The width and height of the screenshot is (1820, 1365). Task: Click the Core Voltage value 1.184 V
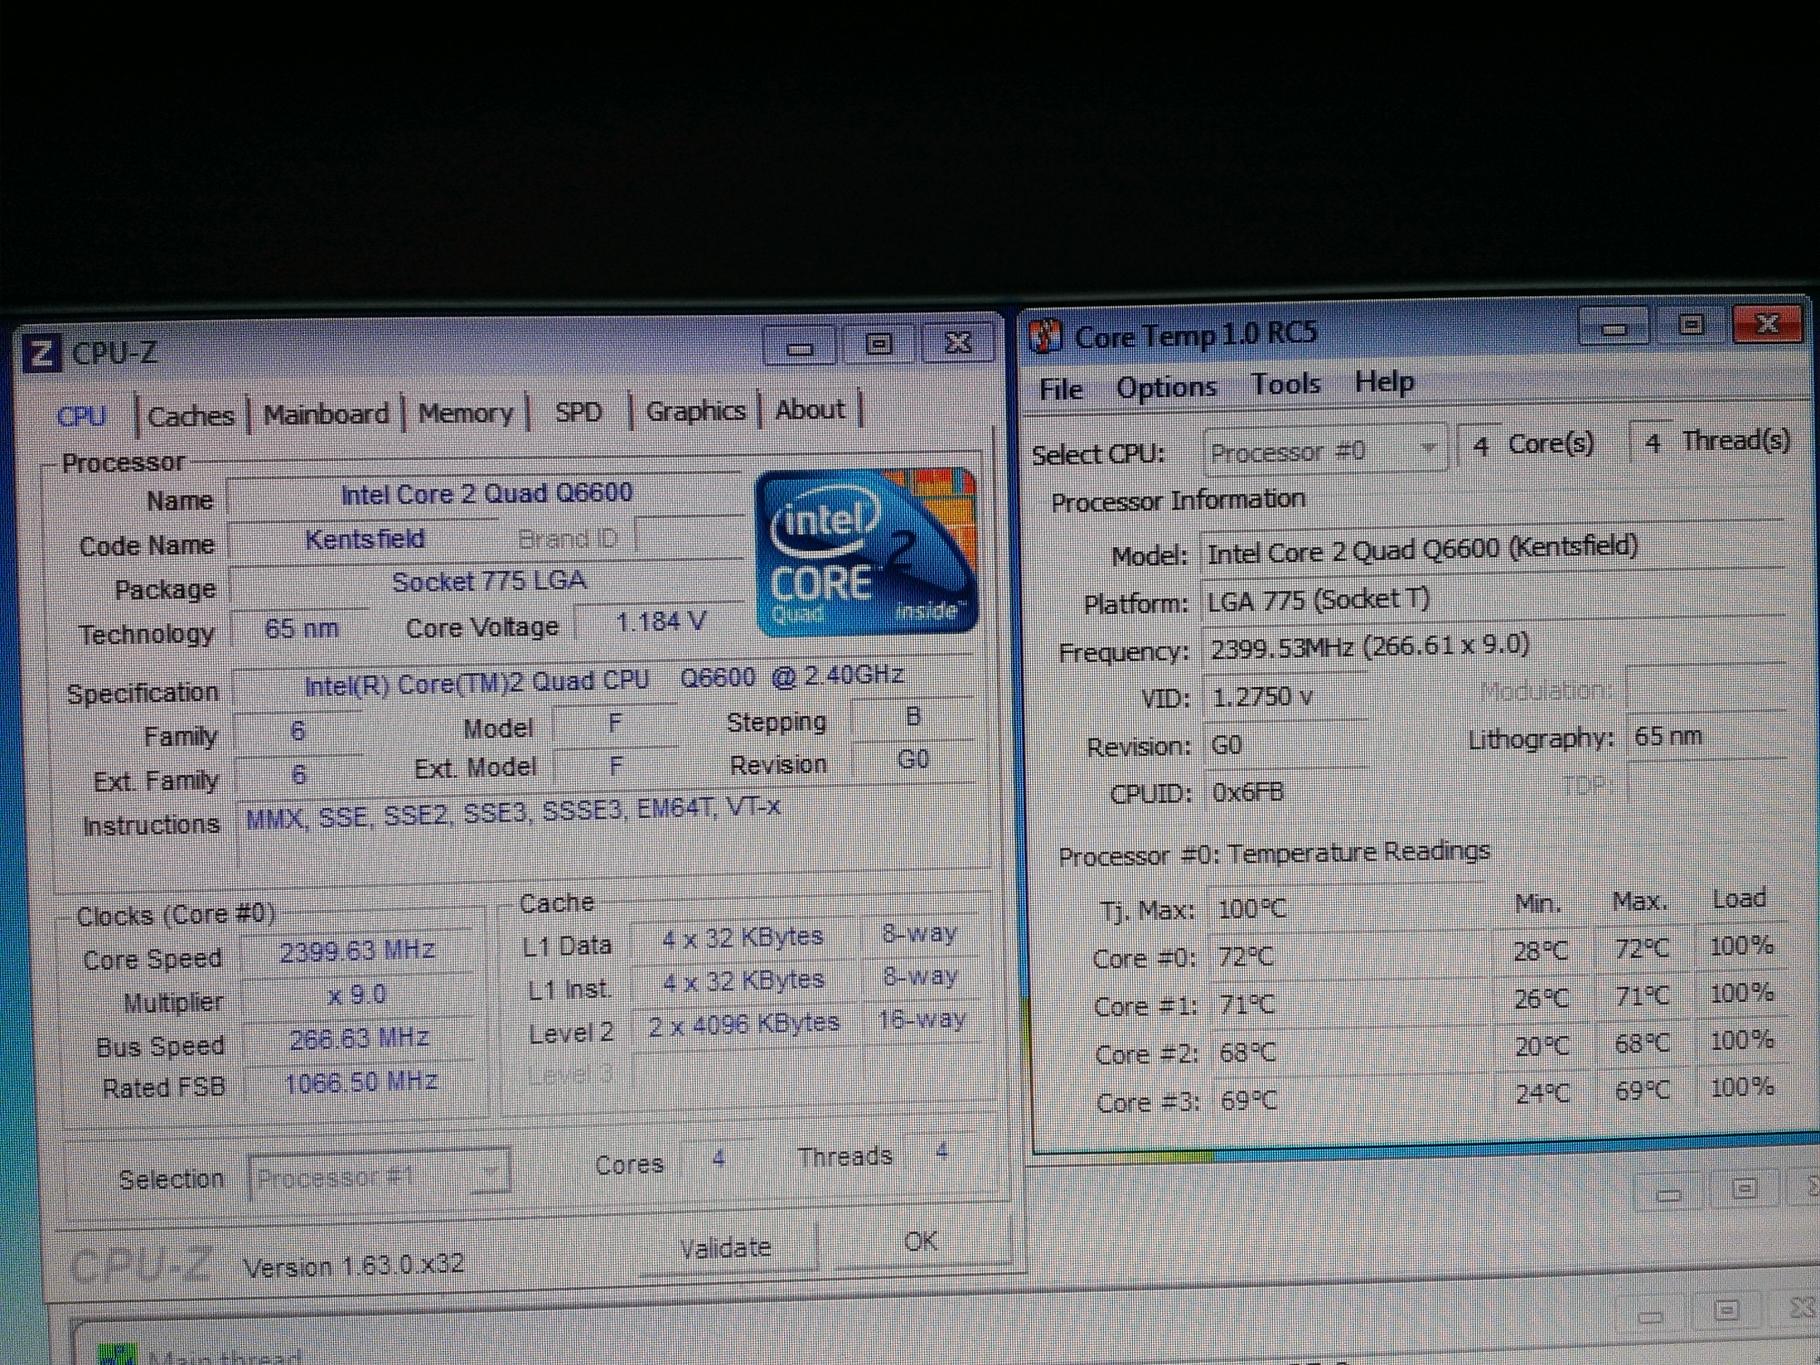[x=660, y=622]
